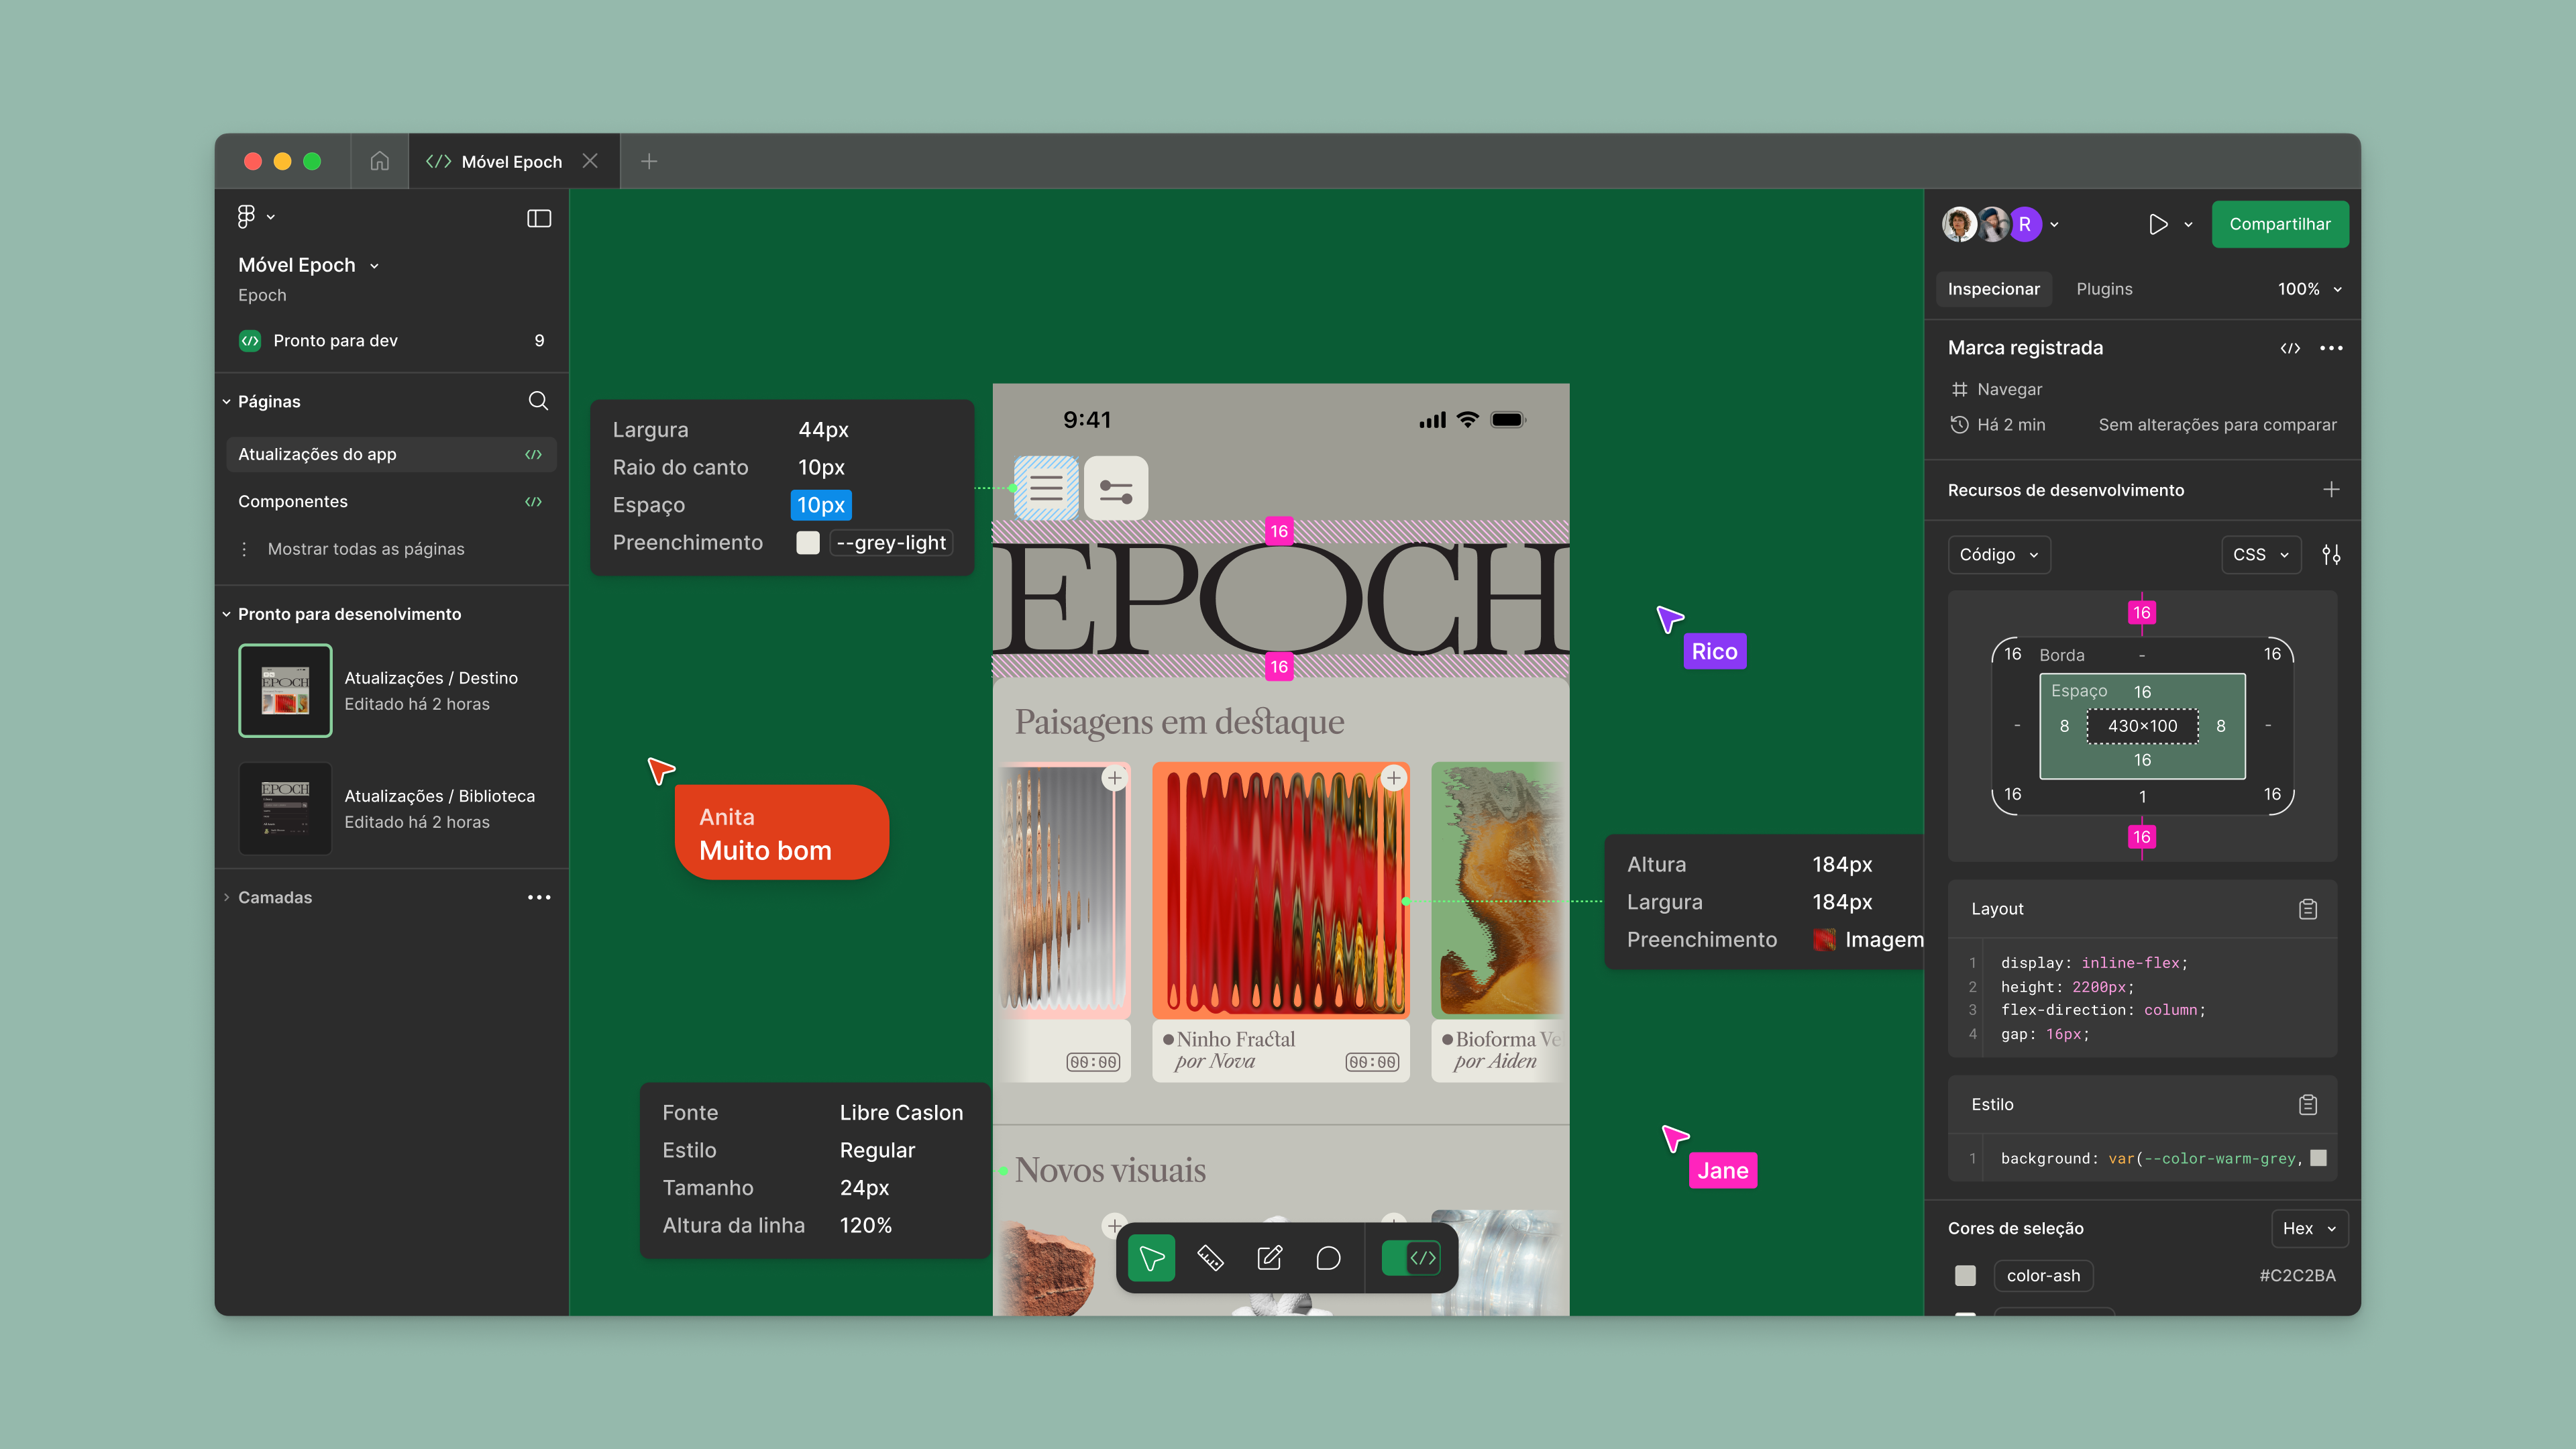2576x1449 pixels.
Task: Select the Comment bubble tool
Action: [1328, 1258]
